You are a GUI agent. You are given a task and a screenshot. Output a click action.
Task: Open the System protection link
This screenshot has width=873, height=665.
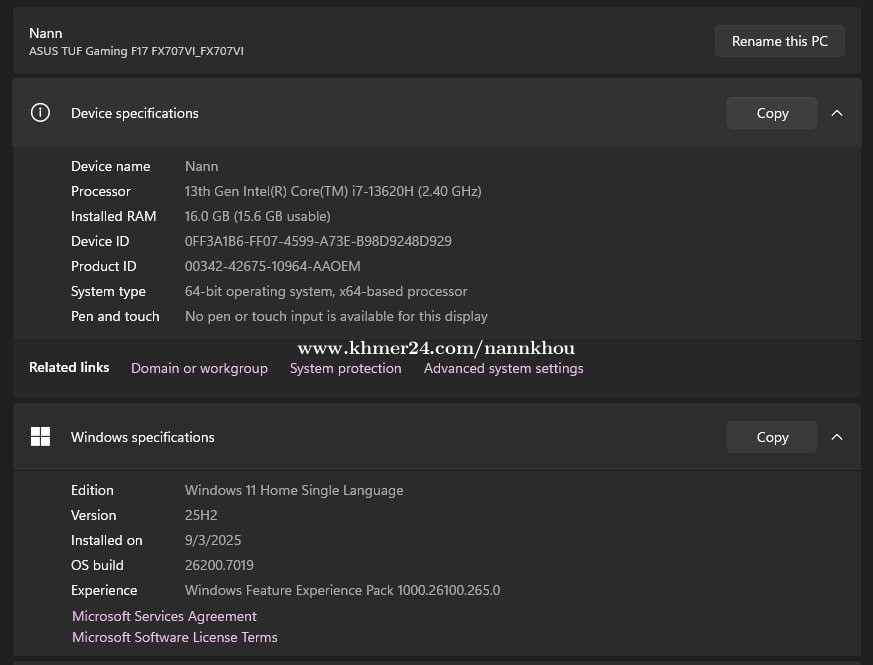[x=345, y=368]
